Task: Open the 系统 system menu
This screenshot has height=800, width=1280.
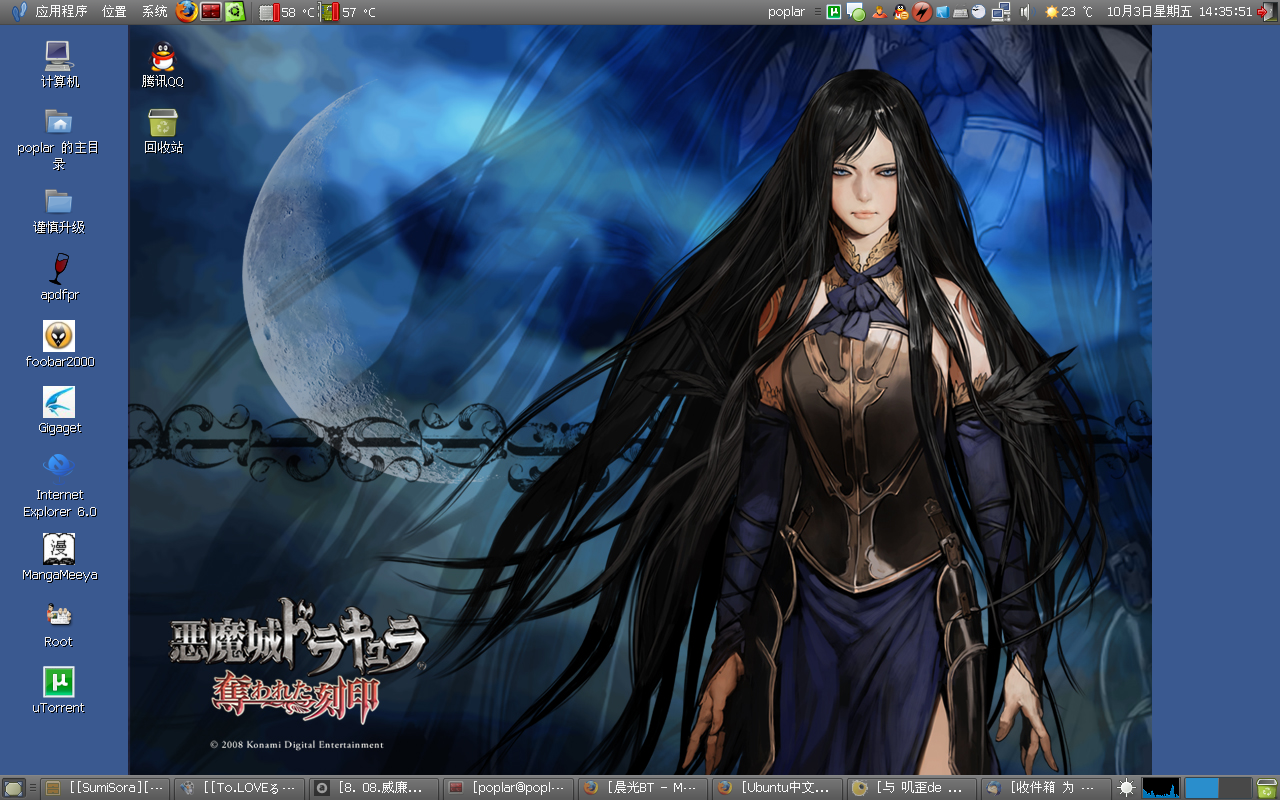Action: 155,12
